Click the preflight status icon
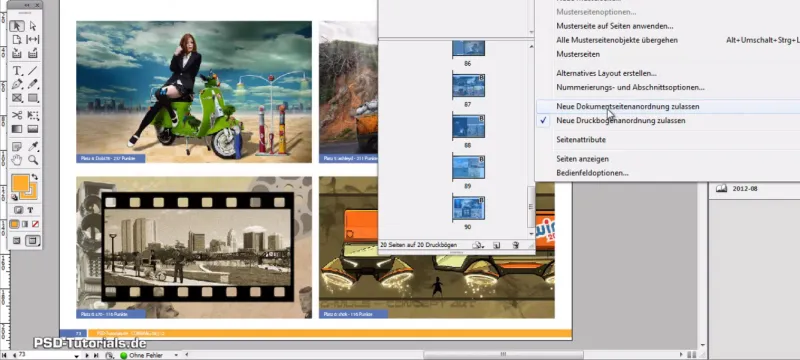The height and width of the screenshot is (360, 800). click(109, 355)
